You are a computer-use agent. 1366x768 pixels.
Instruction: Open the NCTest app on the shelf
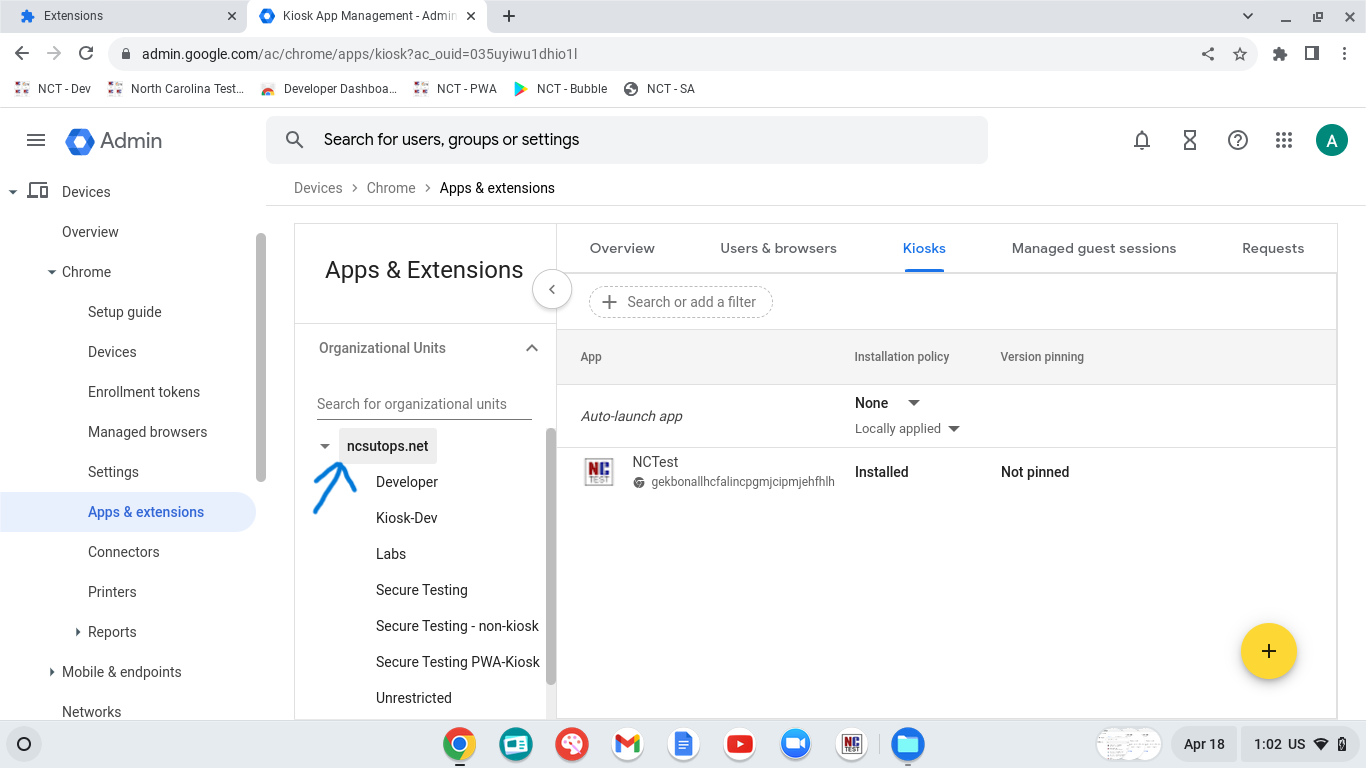click(852, 744)
